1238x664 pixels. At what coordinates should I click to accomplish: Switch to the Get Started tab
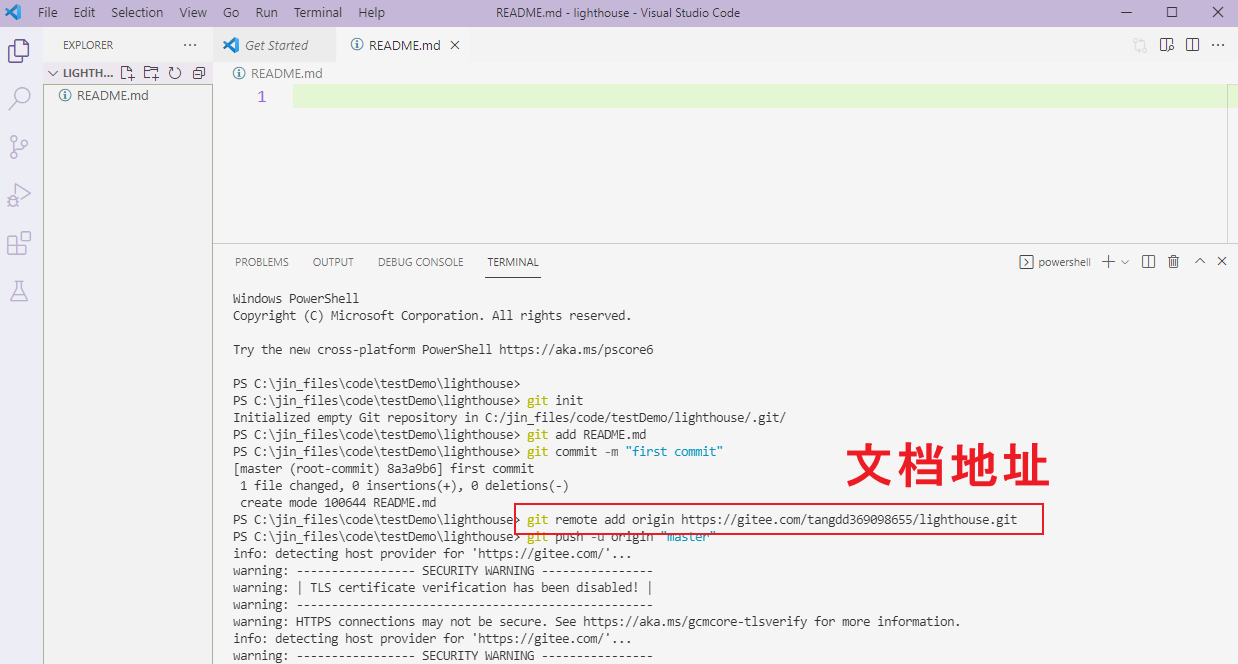click(276, 45)
